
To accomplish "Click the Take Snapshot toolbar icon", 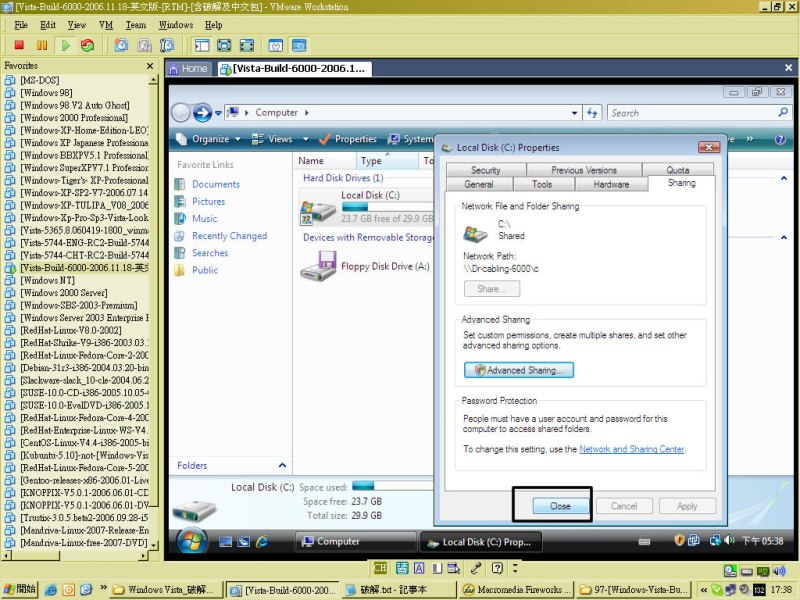I will pyautogui.click(x=121, y=45).
